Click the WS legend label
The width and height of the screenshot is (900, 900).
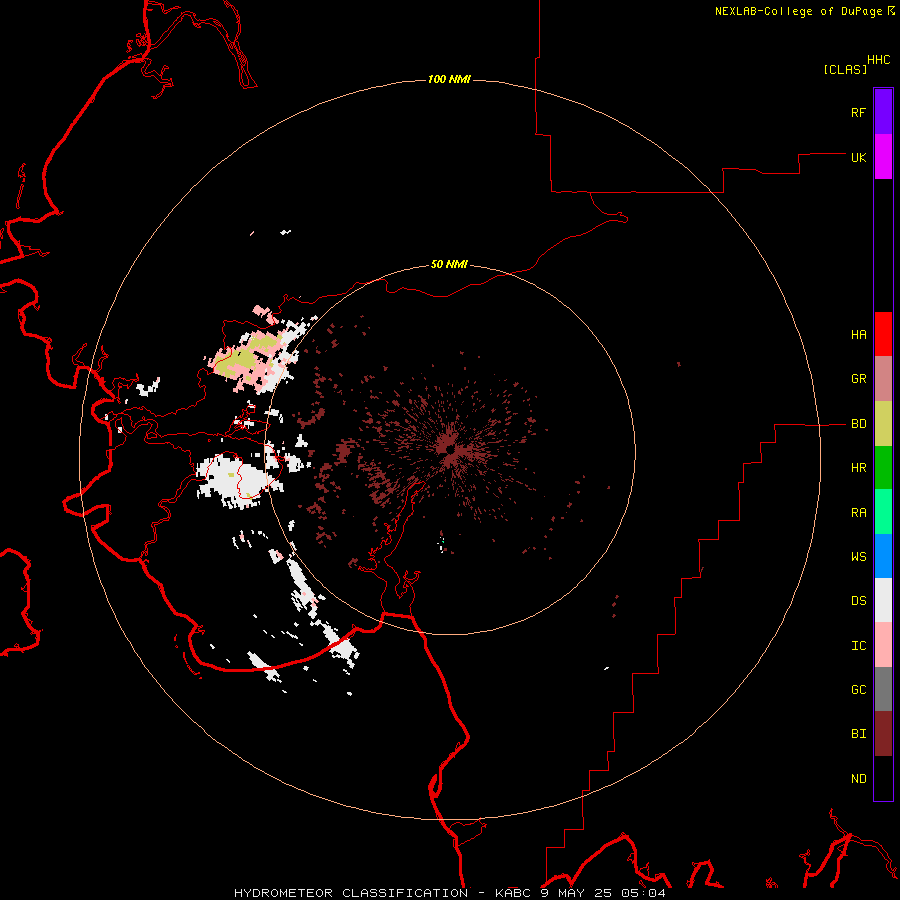coord(858,557)
